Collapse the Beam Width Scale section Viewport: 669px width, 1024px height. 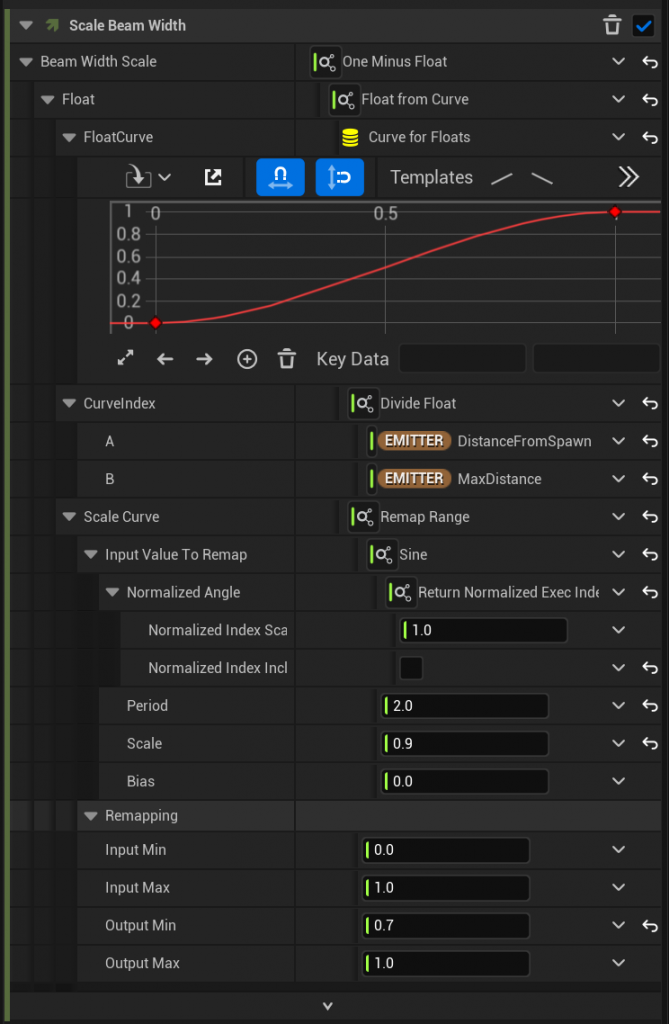[25, 62]
